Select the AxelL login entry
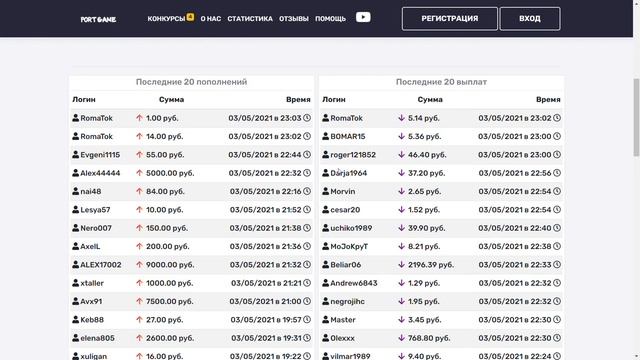This screenshot has width=640, height=360. click(x=90, y=247)
